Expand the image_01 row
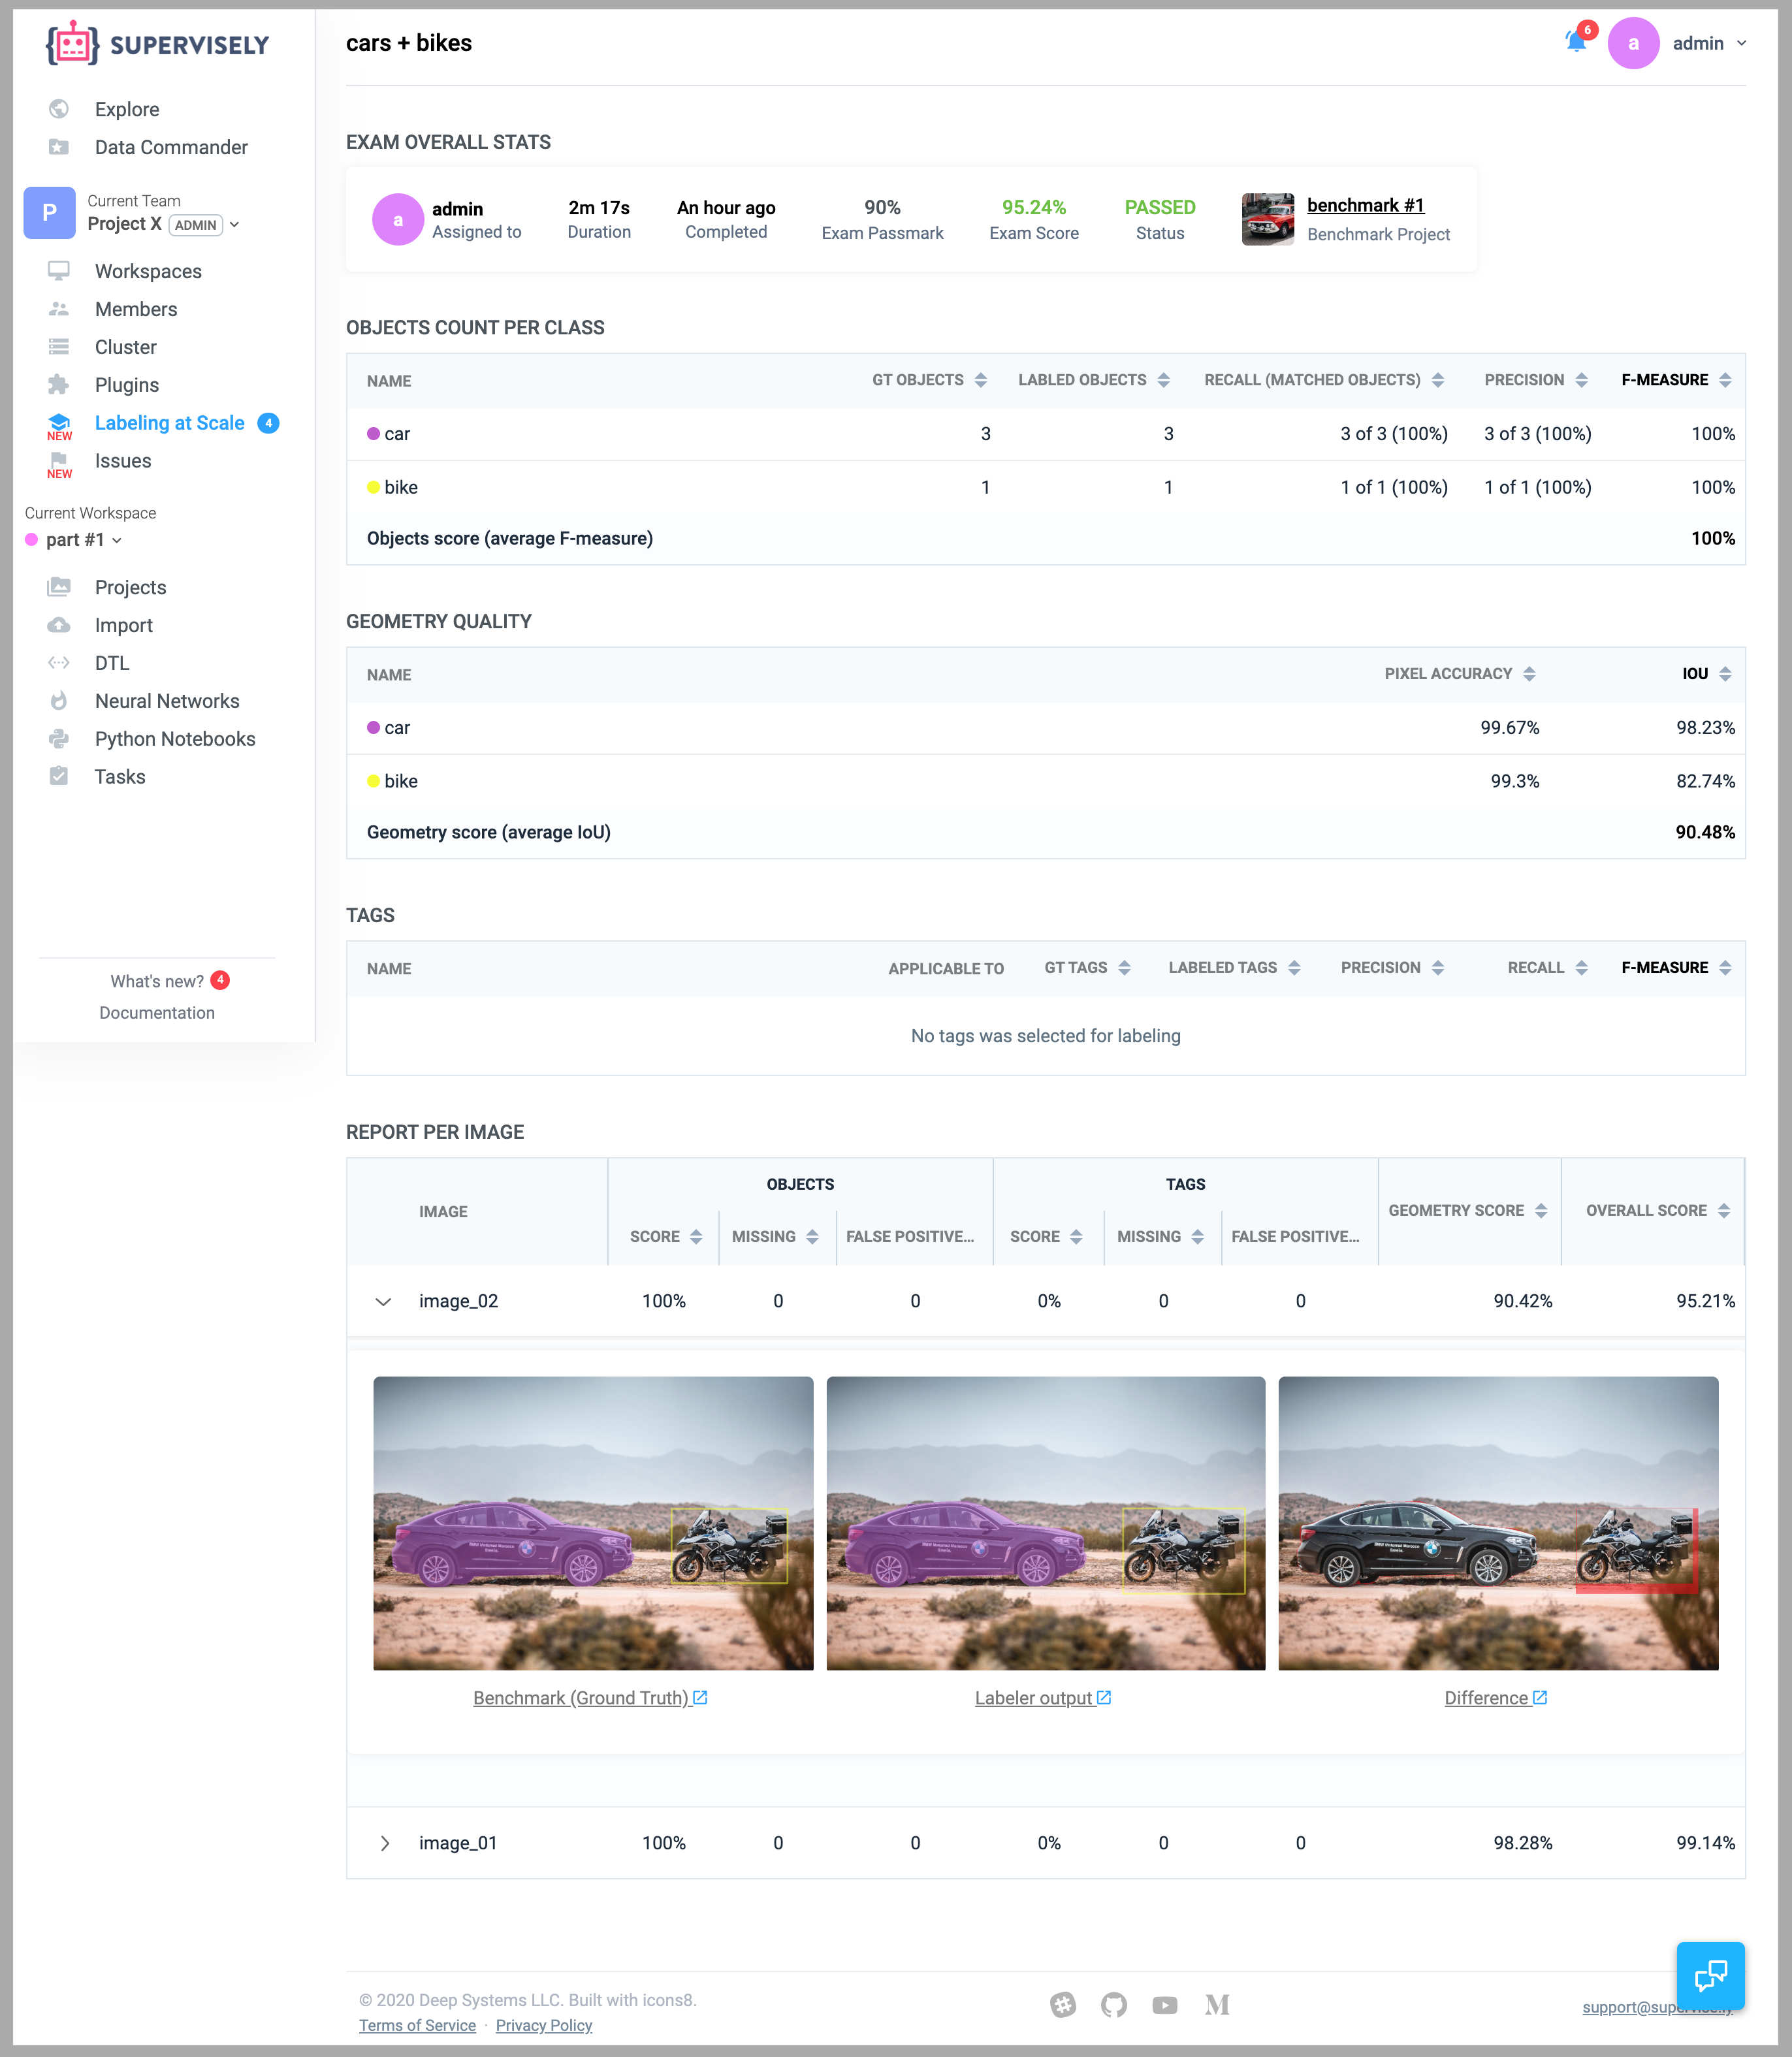 click(385, 1843)
